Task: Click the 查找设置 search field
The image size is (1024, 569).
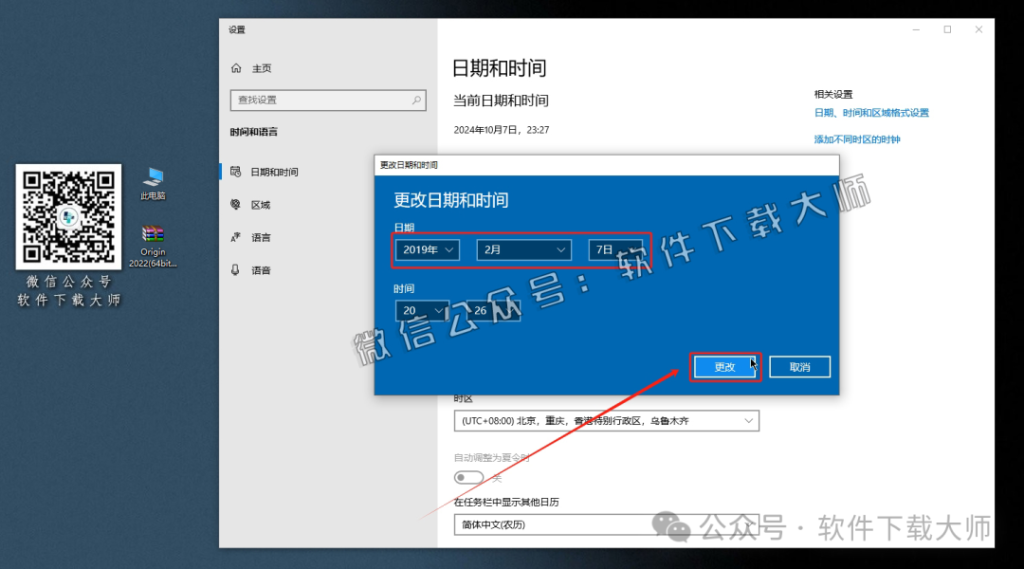Action: pyautogui.click(x=328, y=100)
